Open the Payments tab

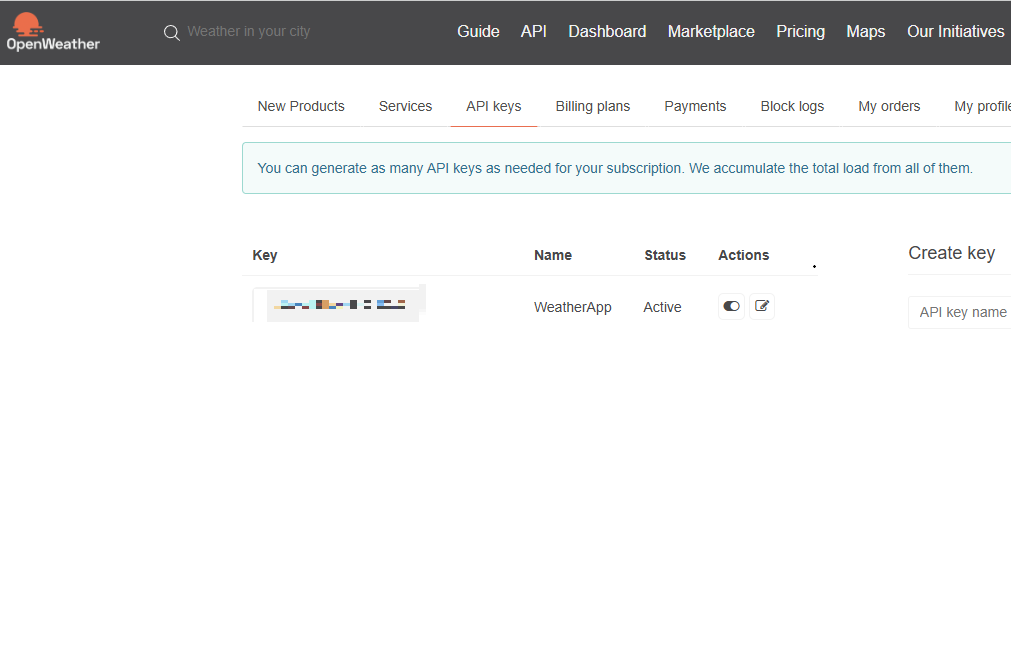pos(695,106)
